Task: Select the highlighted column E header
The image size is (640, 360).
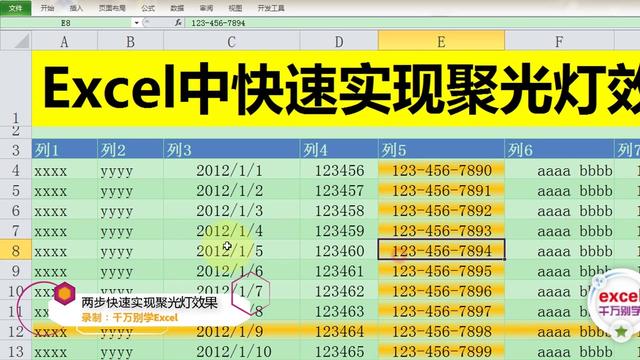Action: (441, 41)
